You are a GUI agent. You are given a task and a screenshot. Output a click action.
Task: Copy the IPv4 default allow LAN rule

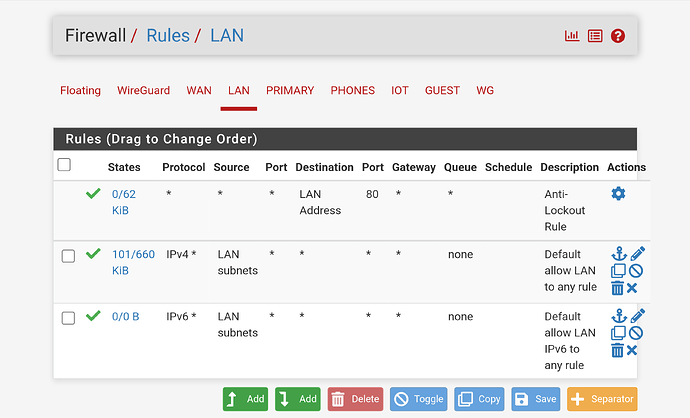pos(618,271)
